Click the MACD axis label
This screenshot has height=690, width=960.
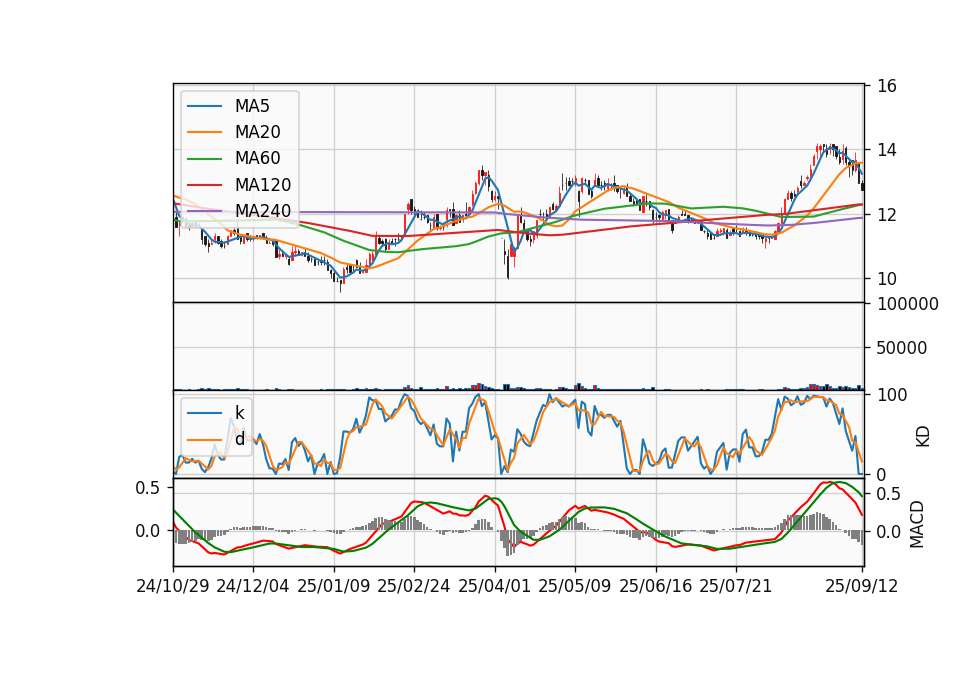[x=917, y=524]
